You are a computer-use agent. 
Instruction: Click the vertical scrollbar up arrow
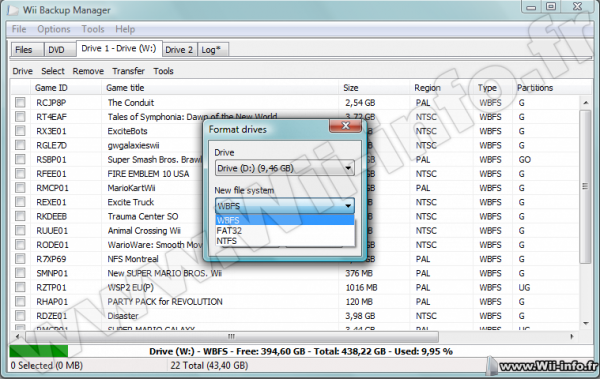click(585, 103)
